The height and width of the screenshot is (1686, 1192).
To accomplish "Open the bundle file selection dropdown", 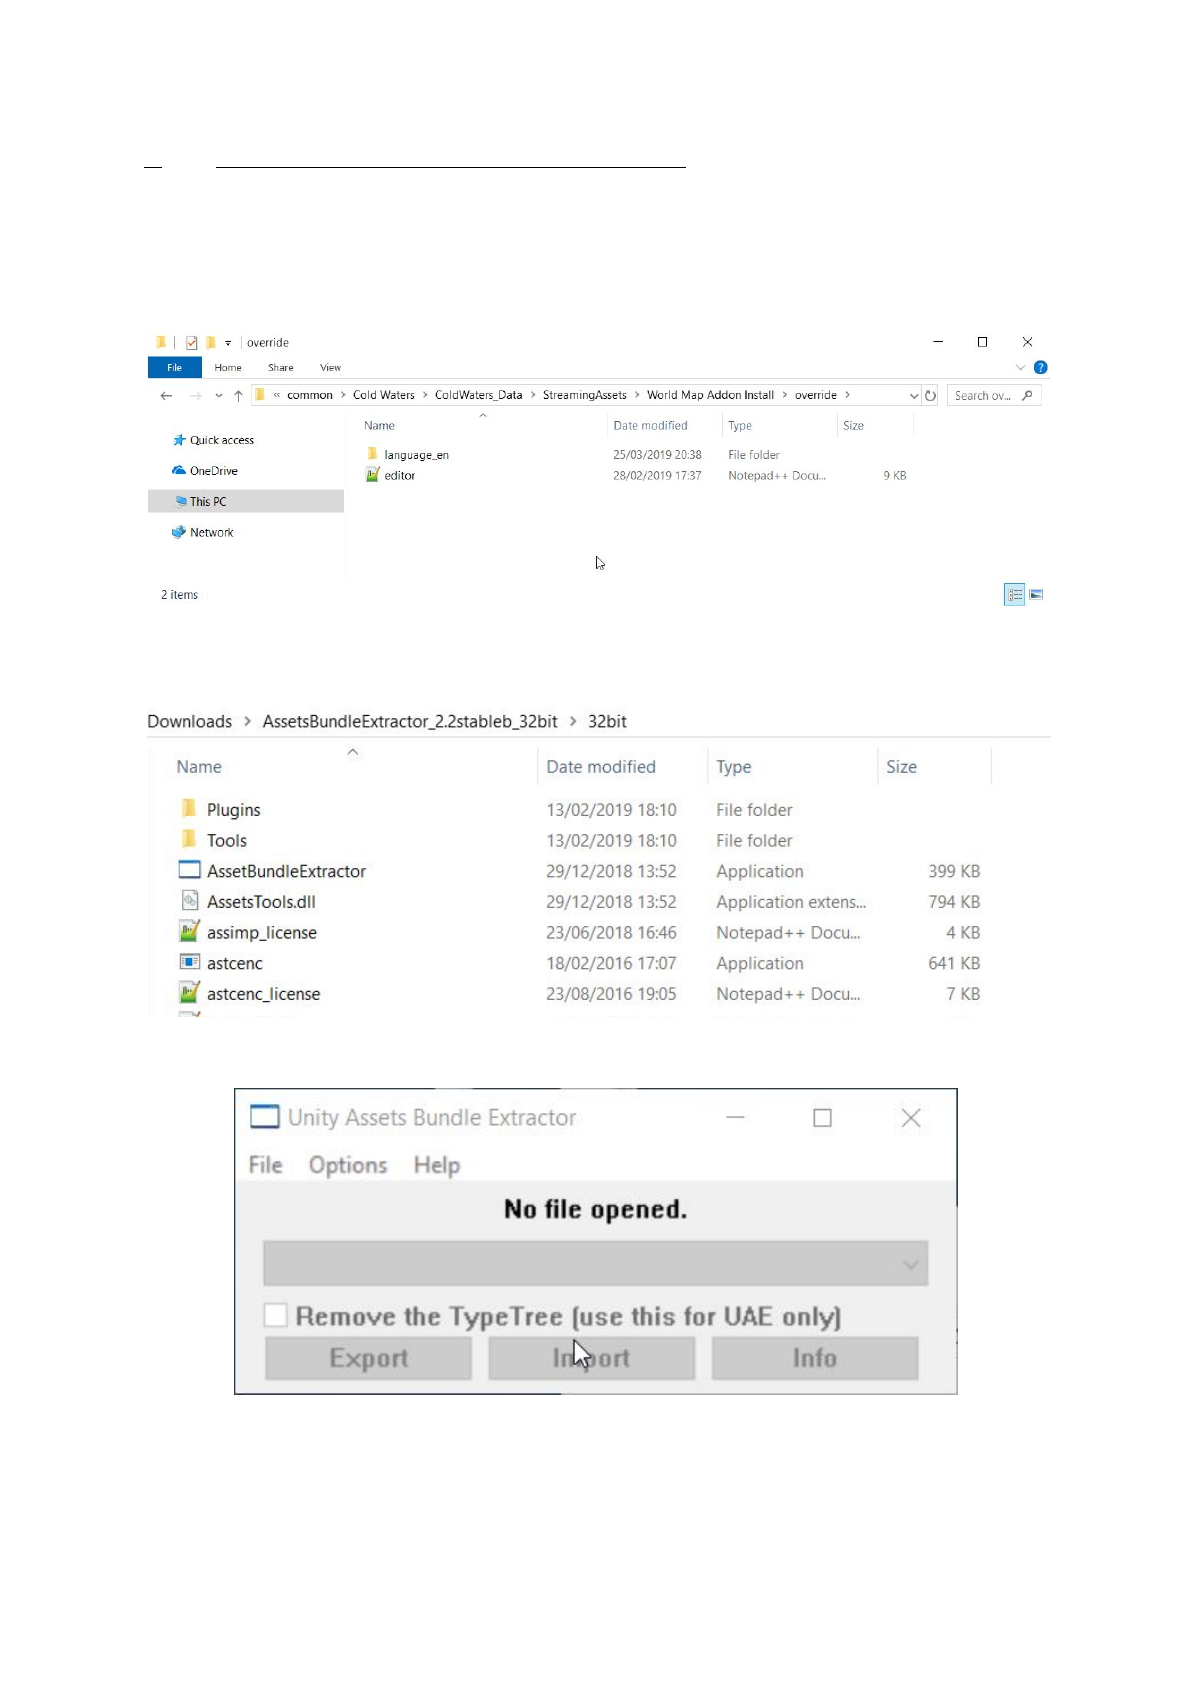I will coord(596,1263).
